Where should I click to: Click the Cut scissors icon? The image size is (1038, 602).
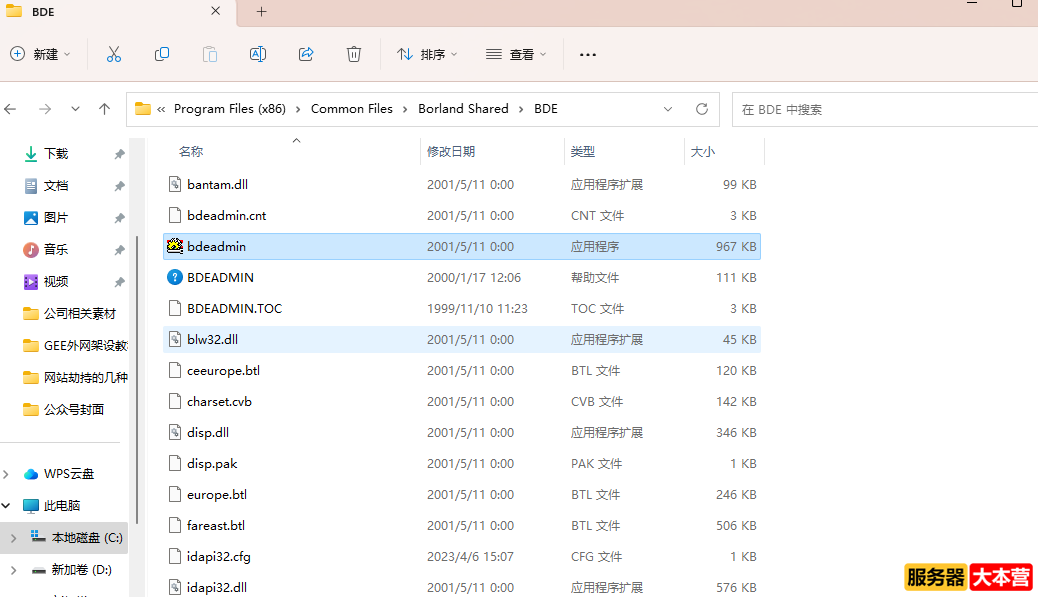point(114,54)
